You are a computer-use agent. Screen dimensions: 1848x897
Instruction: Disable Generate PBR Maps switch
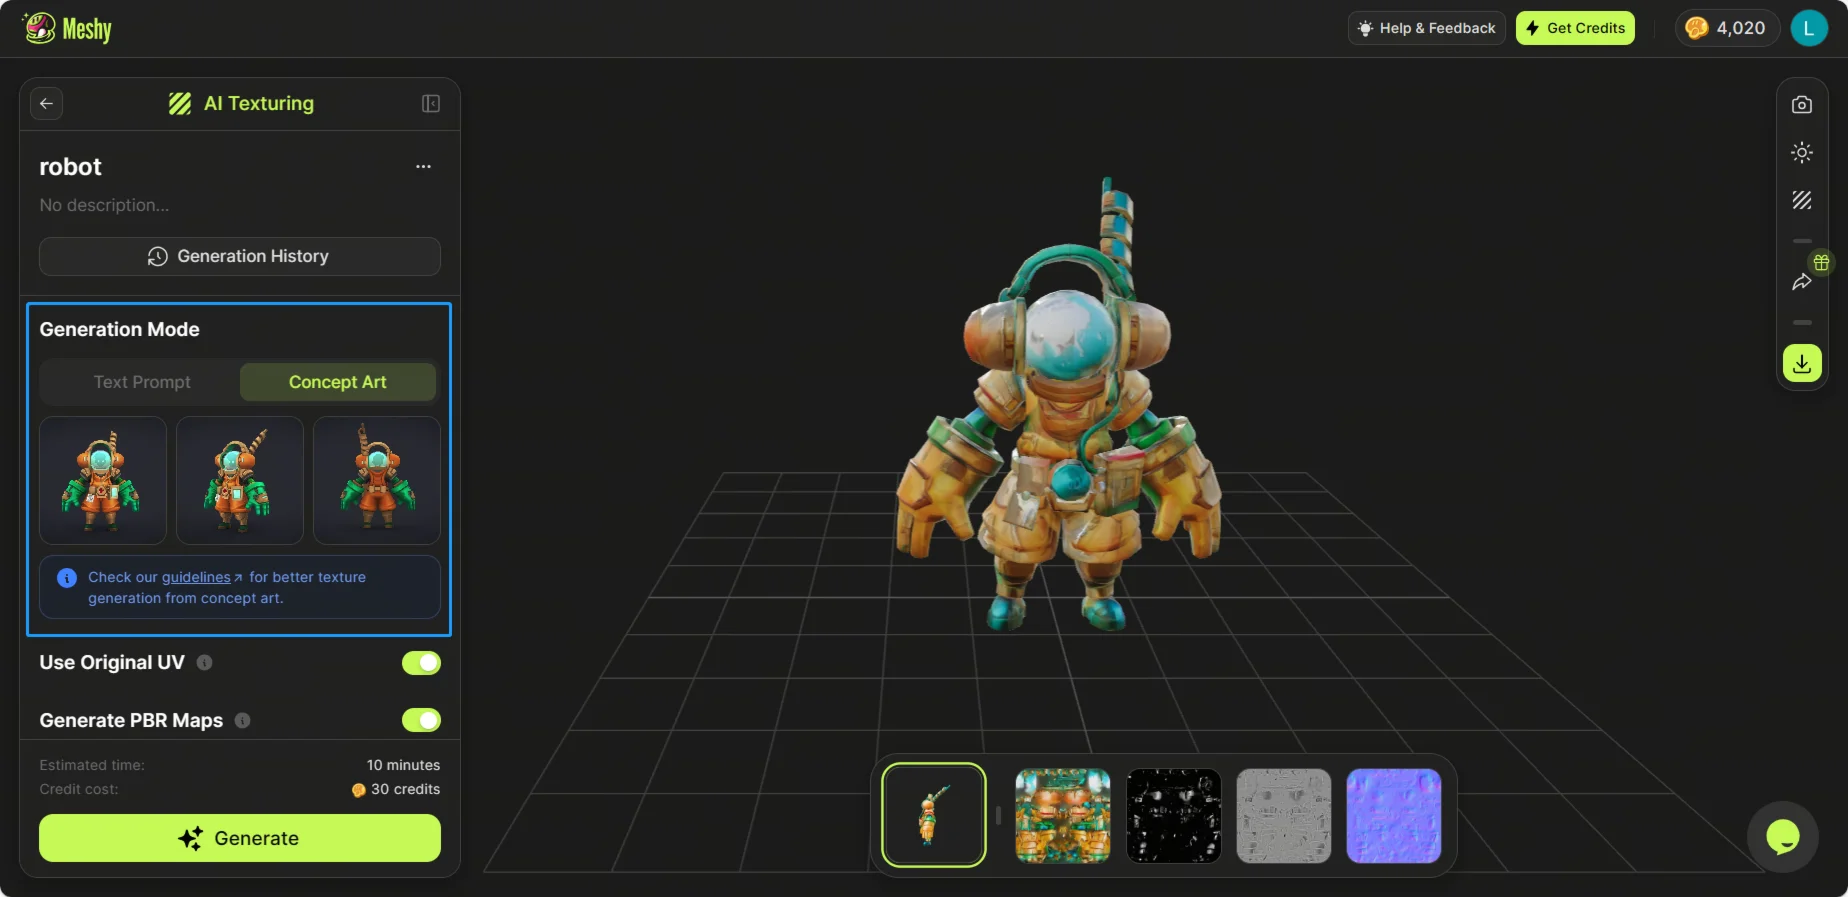(421, 720)
